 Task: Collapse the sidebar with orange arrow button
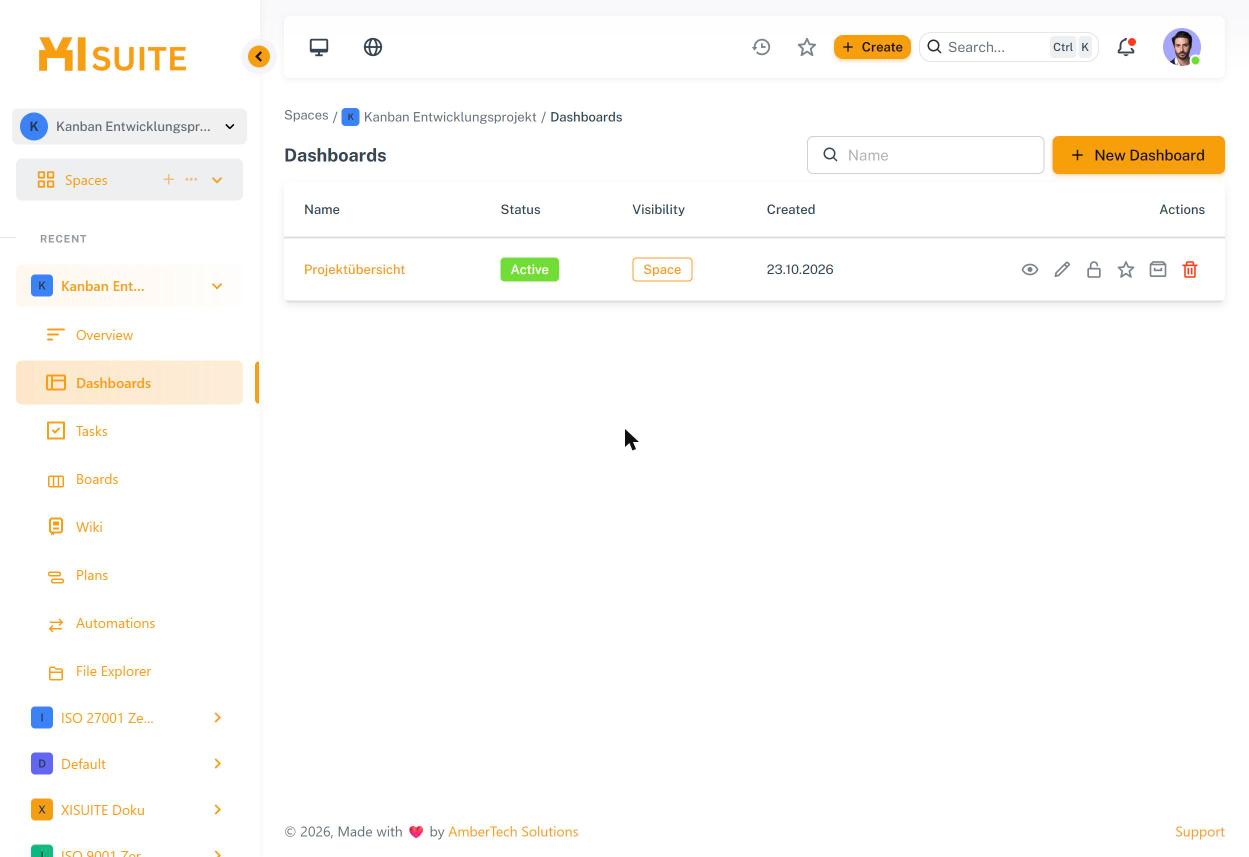pos(259,57)
